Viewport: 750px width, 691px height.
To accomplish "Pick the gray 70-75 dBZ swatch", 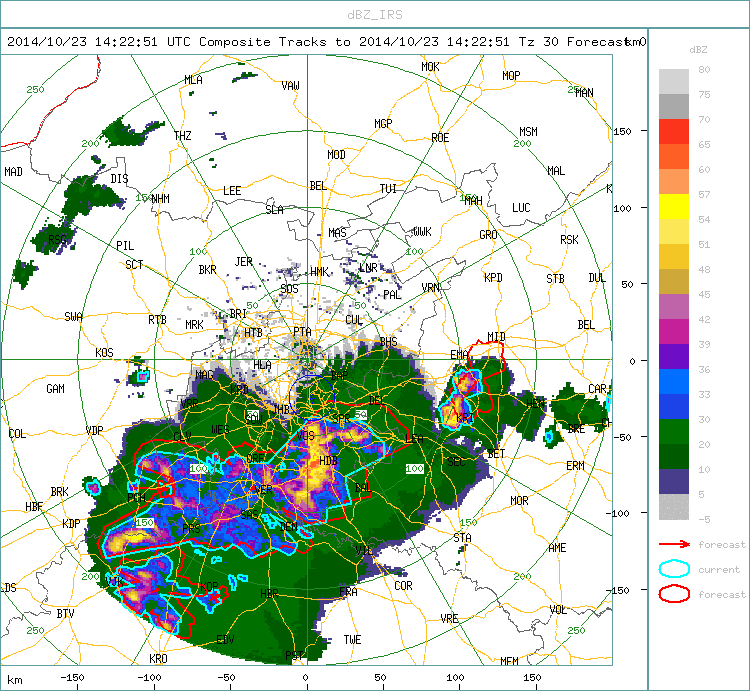I will [x=674, y=106].
